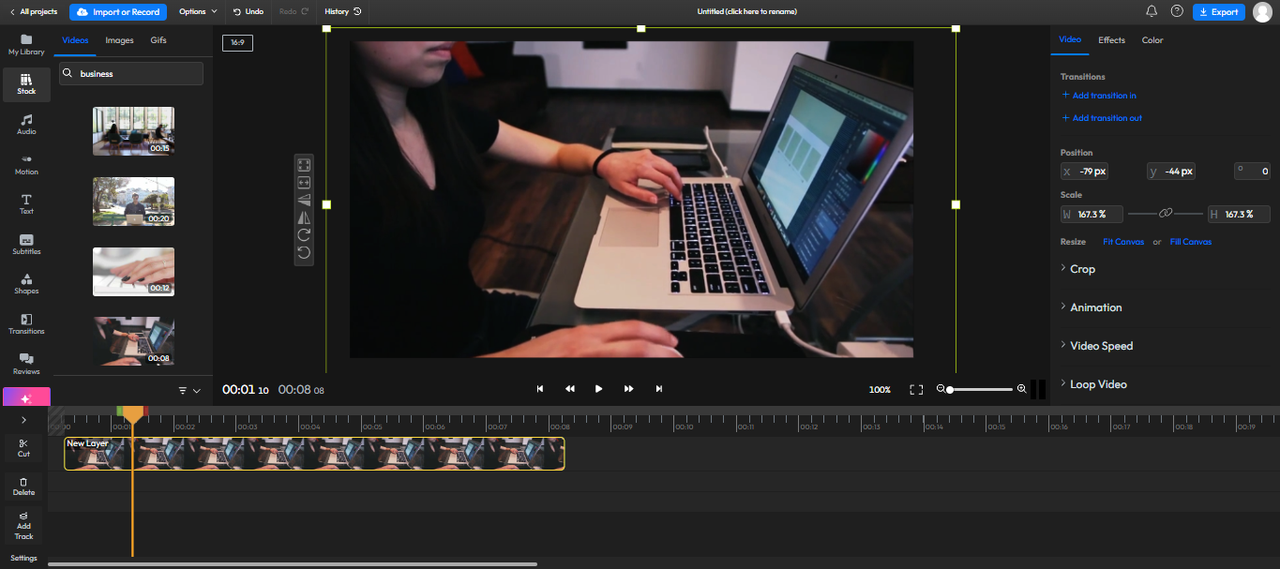
Task: Fast forward the video playback
Action: click(629, 389)
